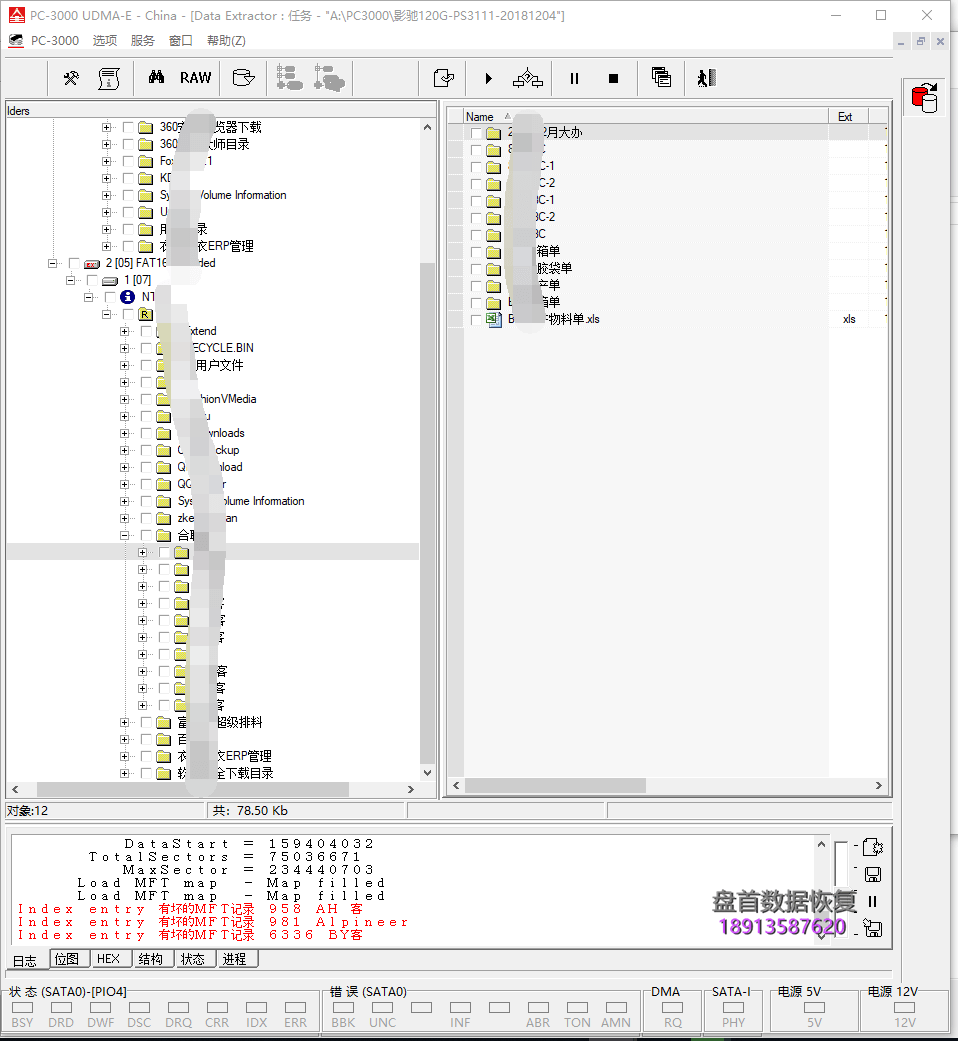The image size is (958, 1041).
Task: Click the log settings icon beside log
Action: coord(872,847)
